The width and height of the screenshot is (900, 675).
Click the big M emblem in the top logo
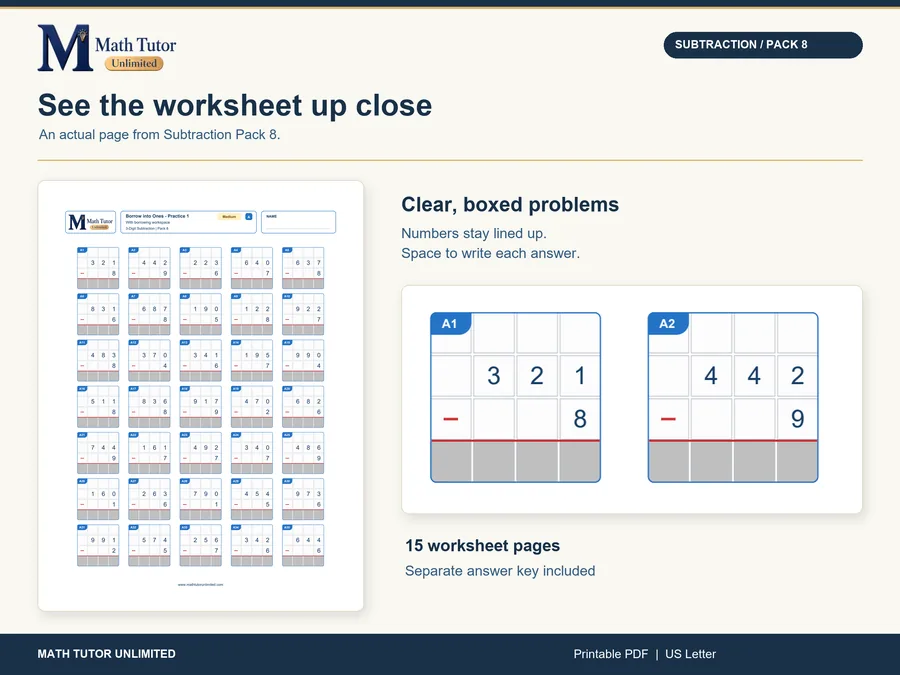click(64, 48)
